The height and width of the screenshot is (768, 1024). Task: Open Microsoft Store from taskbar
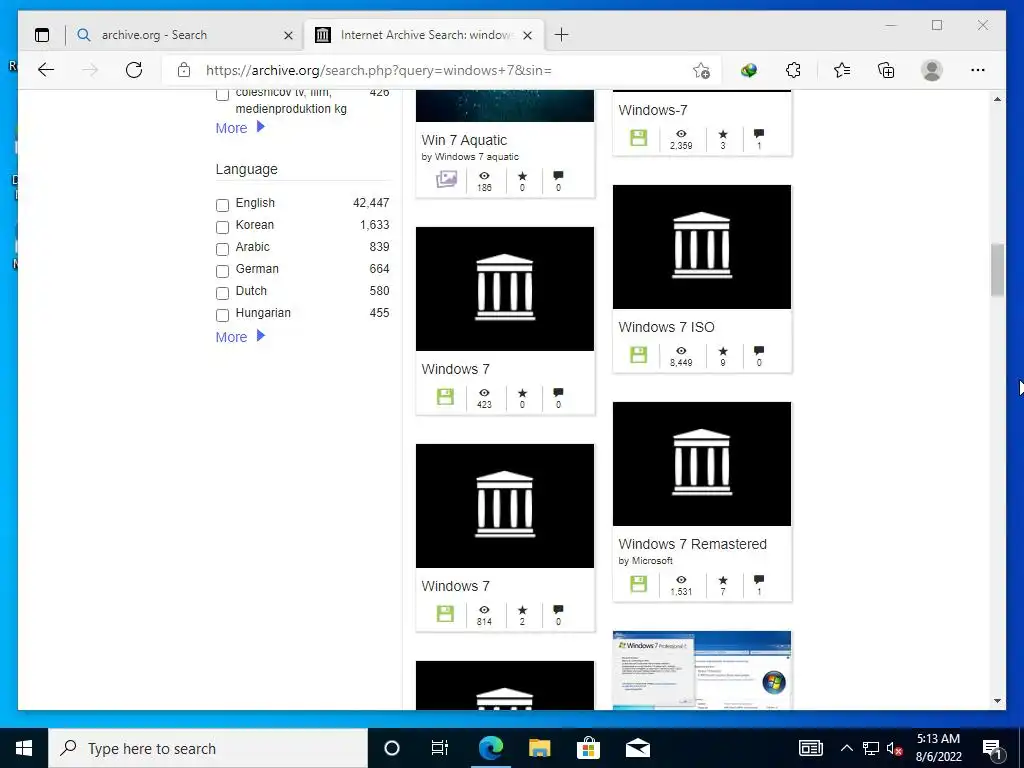[x=588, y=748]
